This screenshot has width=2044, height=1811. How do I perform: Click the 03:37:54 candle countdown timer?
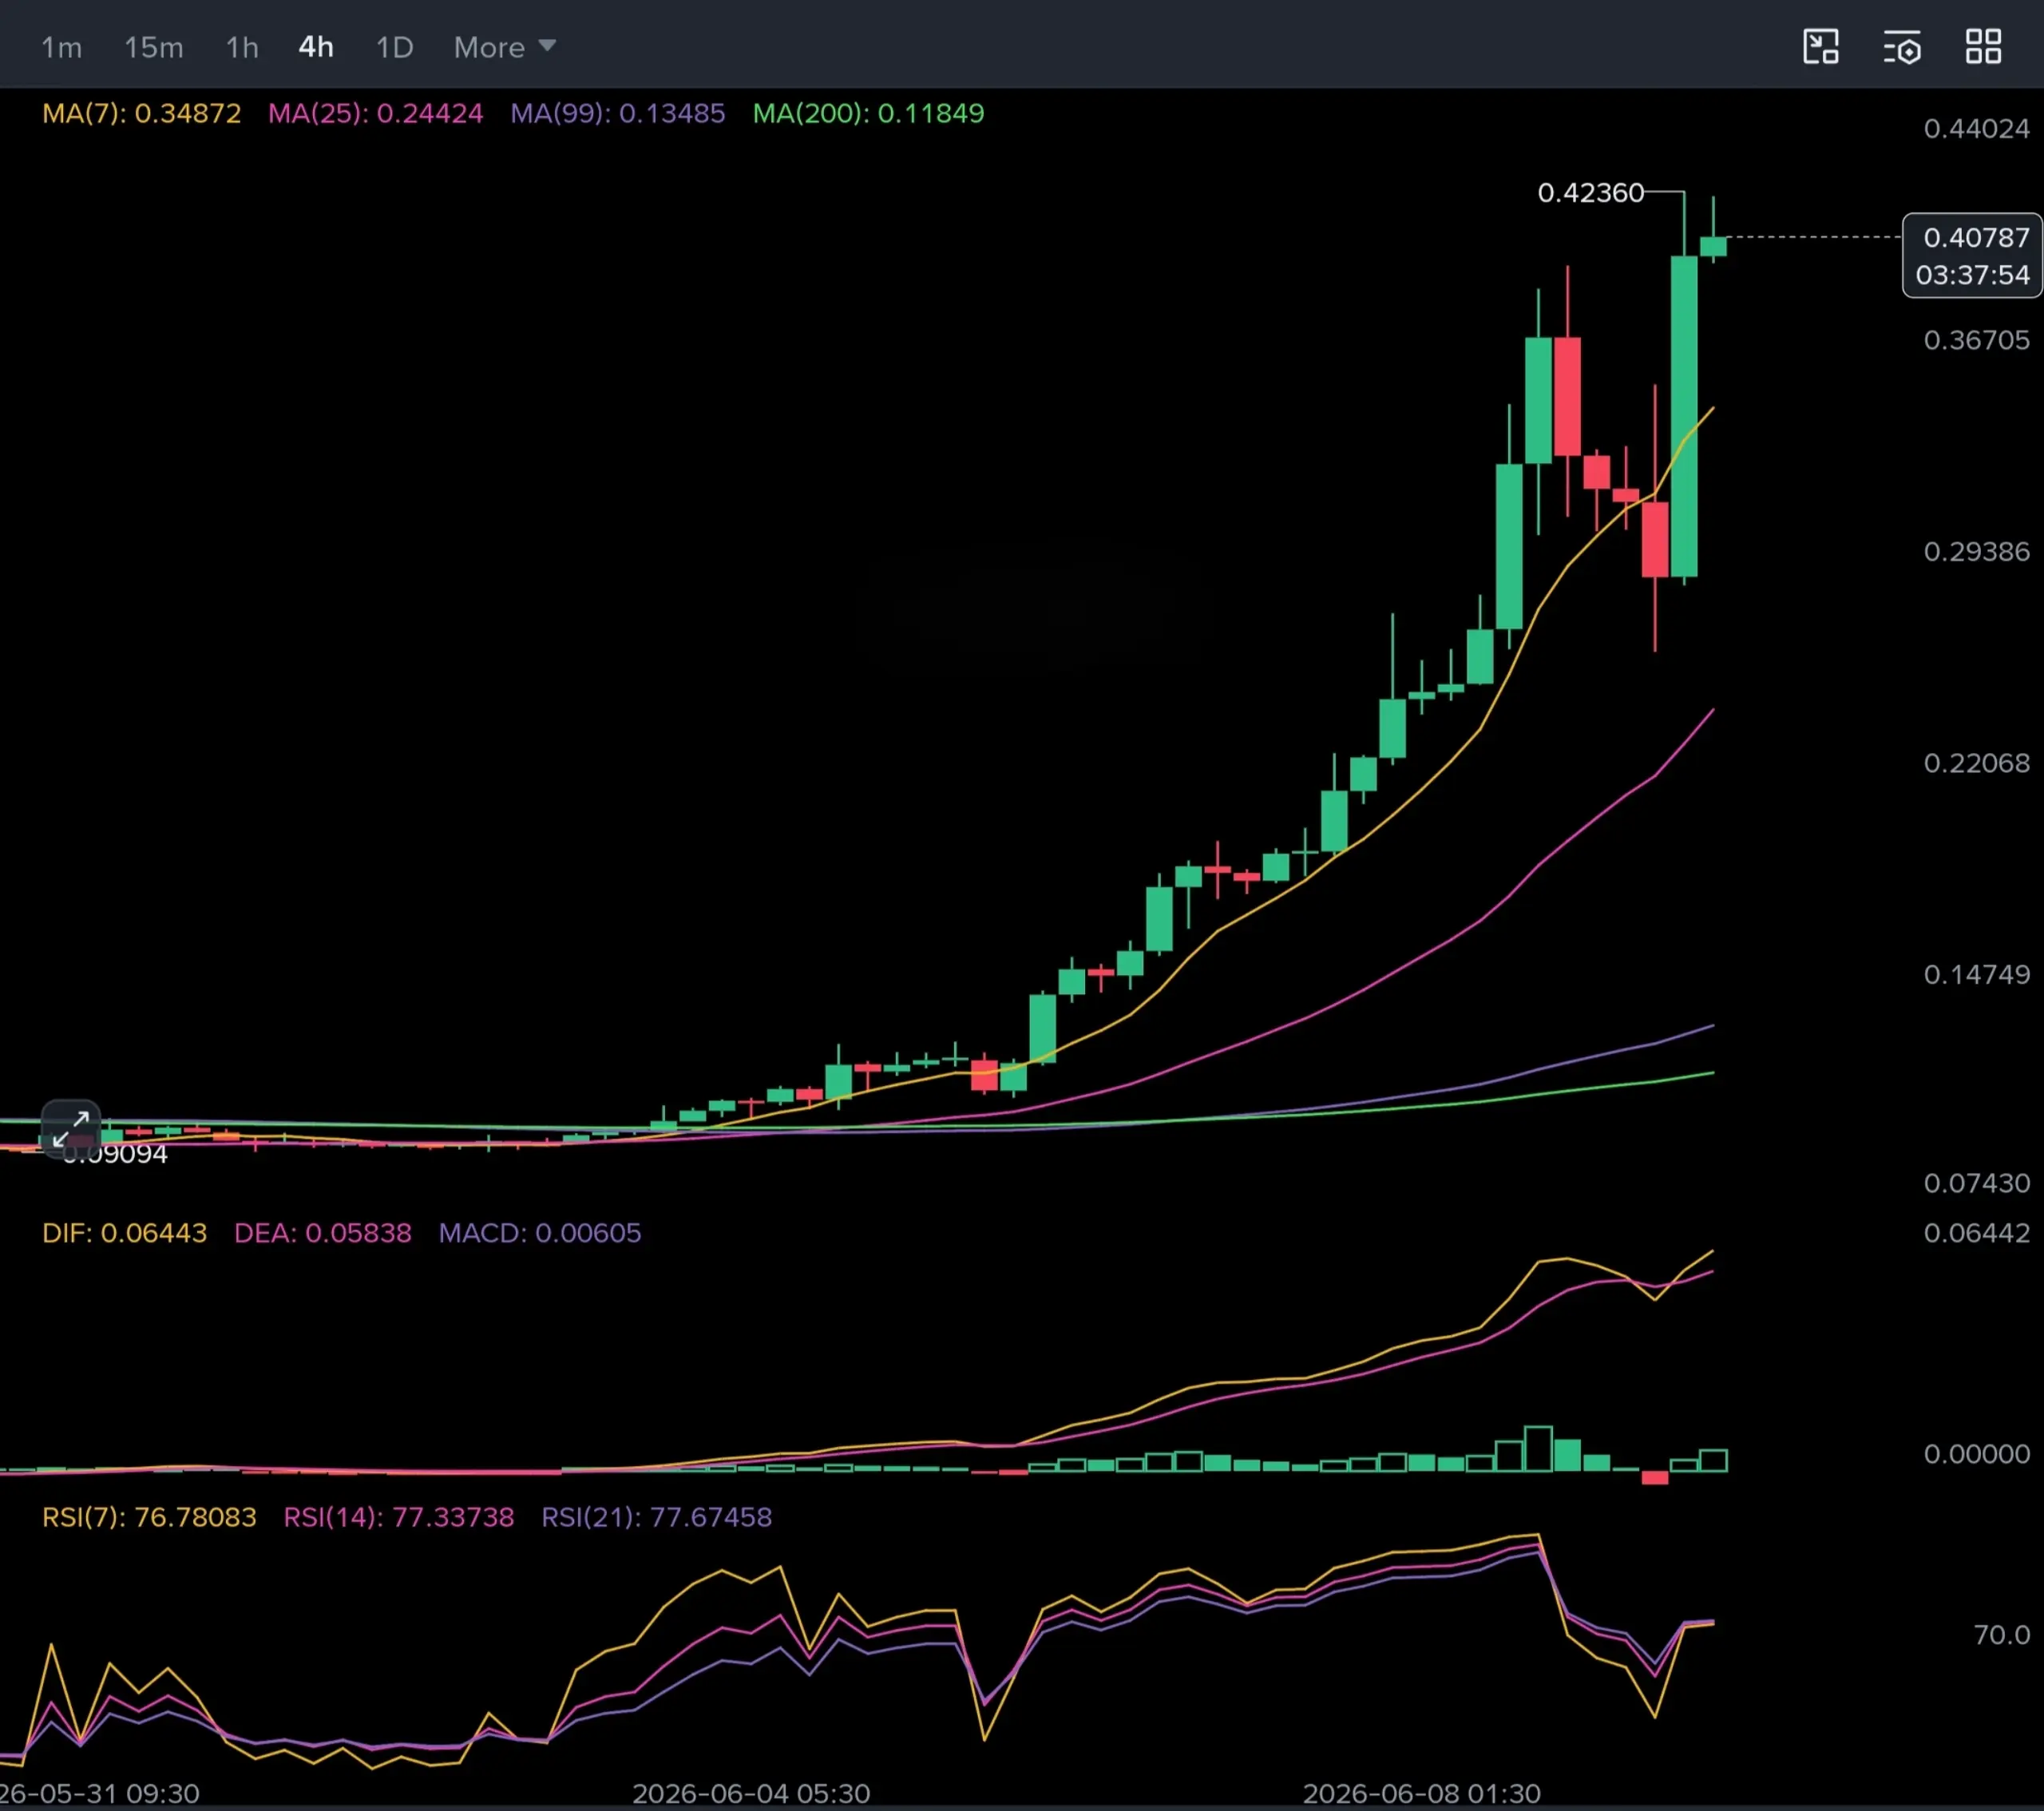pos(1972,275)
